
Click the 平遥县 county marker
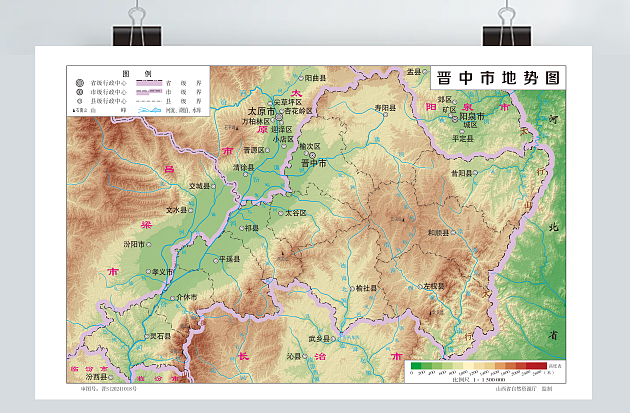[x=217, y=259]
